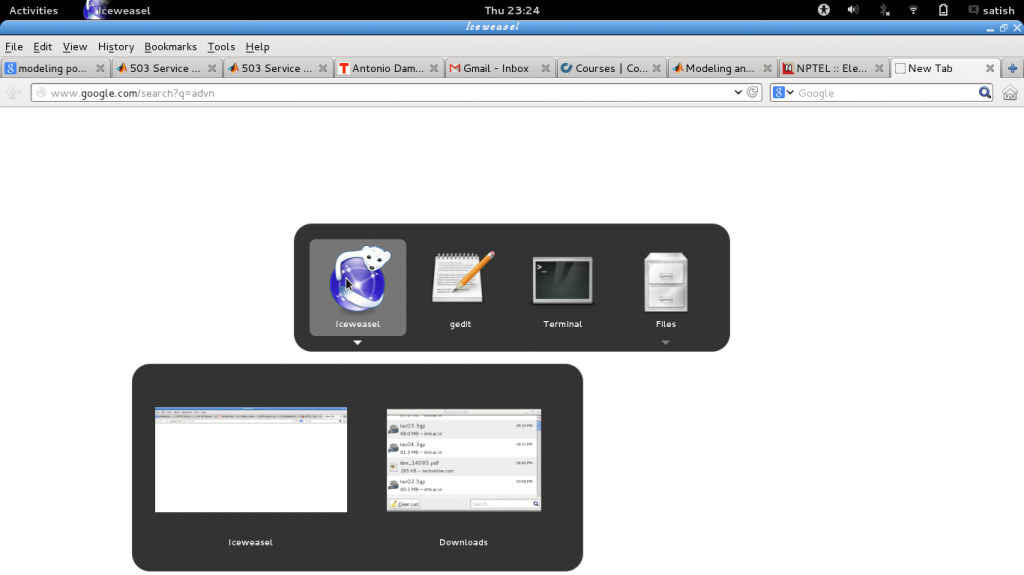The image size is (1024, 575).
Task: Open volume control in top bar
Action: point(853,10)
